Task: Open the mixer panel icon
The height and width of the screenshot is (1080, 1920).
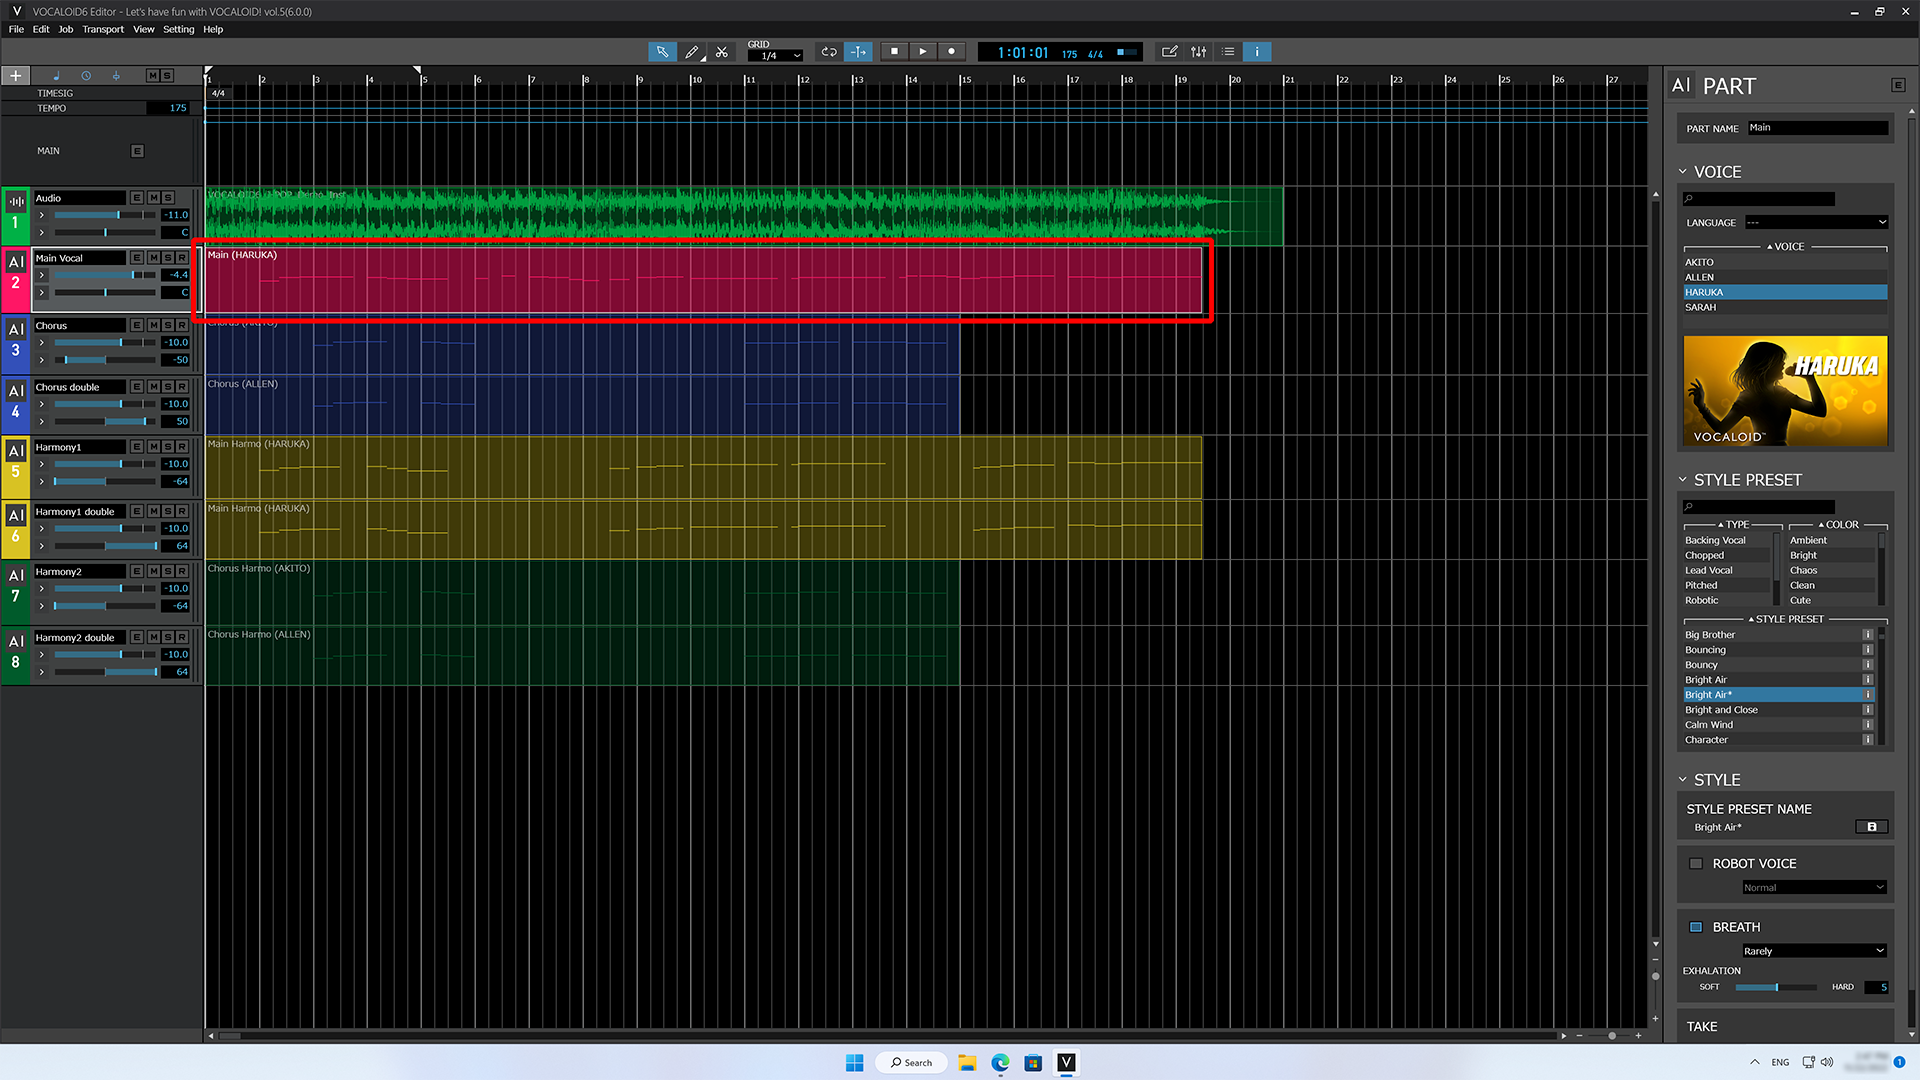Action: pyautogui.click(x=1198, y=51)
